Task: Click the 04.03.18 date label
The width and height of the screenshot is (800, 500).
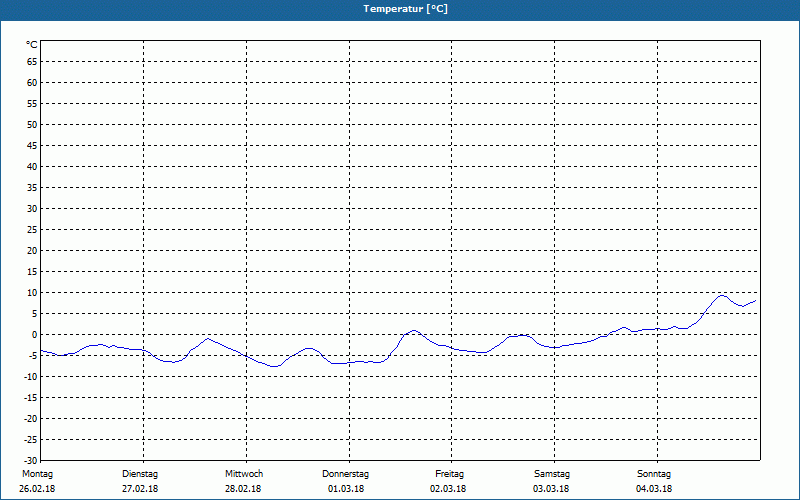Action: click(654, 489)
